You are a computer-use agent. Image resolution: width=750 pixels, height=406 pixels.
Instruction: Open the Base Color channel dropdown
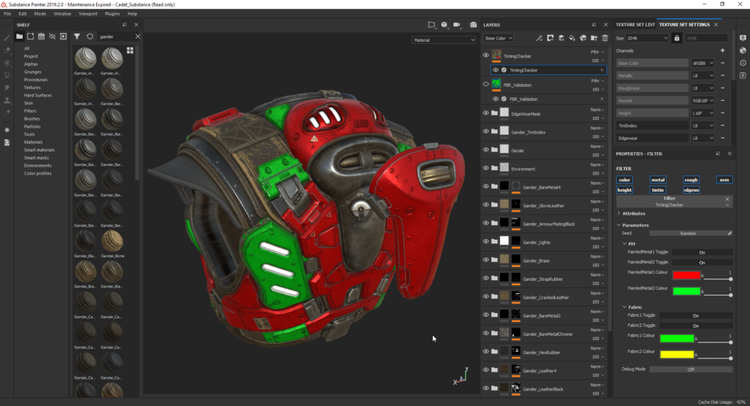(x=498, y=38)
